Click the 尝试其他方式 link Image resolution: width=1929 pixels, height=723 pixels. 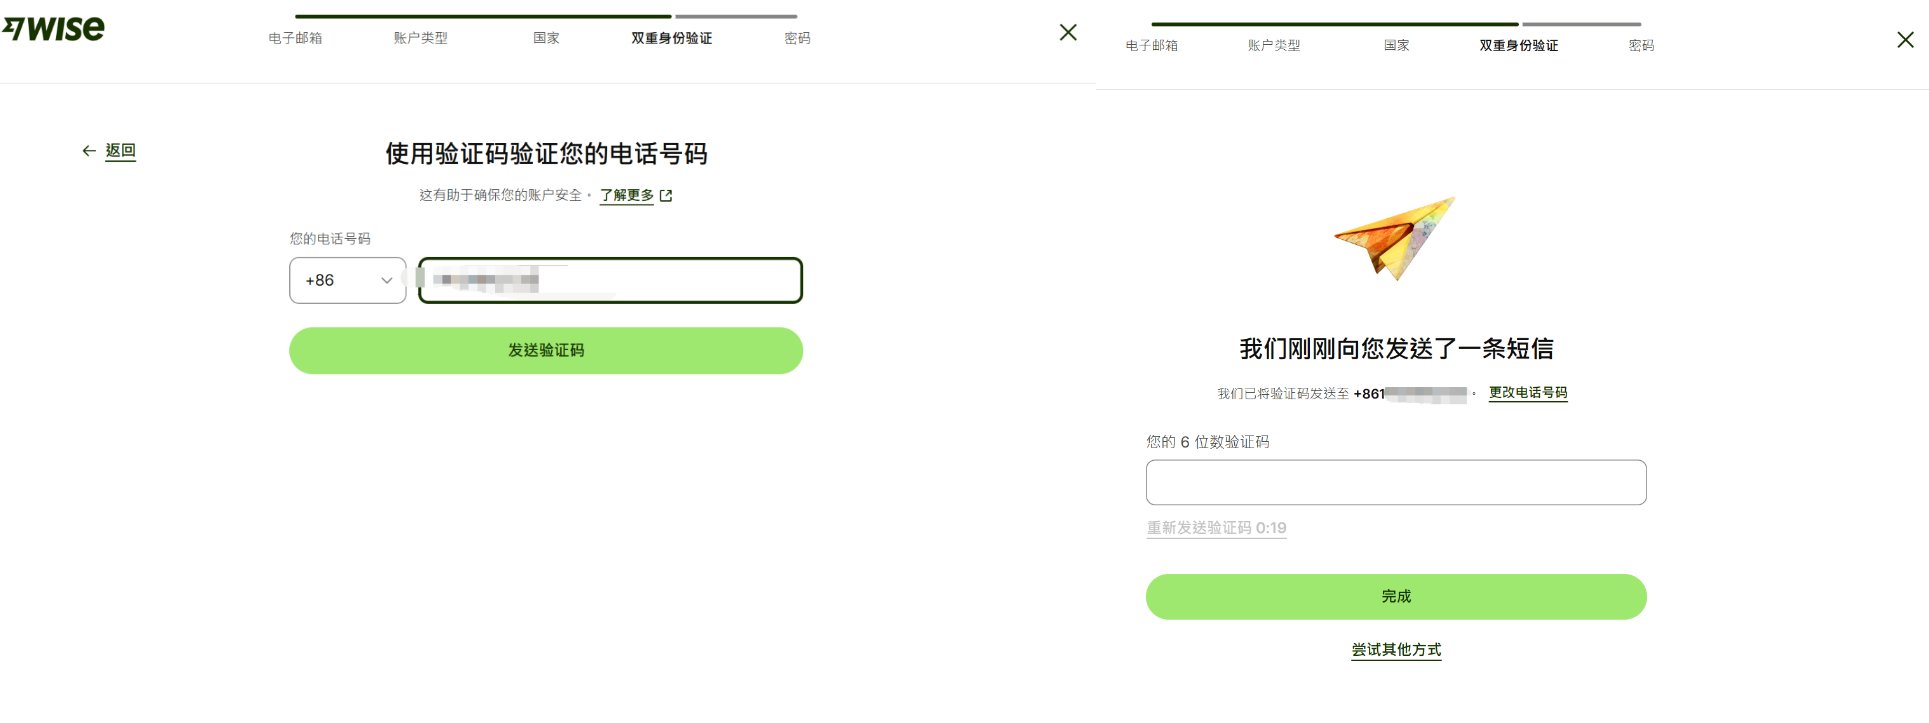1394,649
